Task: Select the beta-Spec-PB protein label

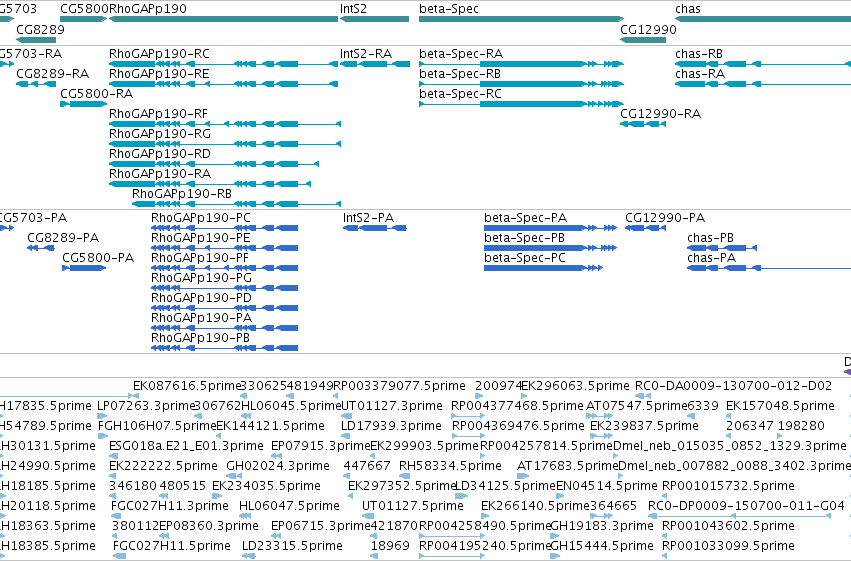Action: pyautogui.click(x=524, y=238)
